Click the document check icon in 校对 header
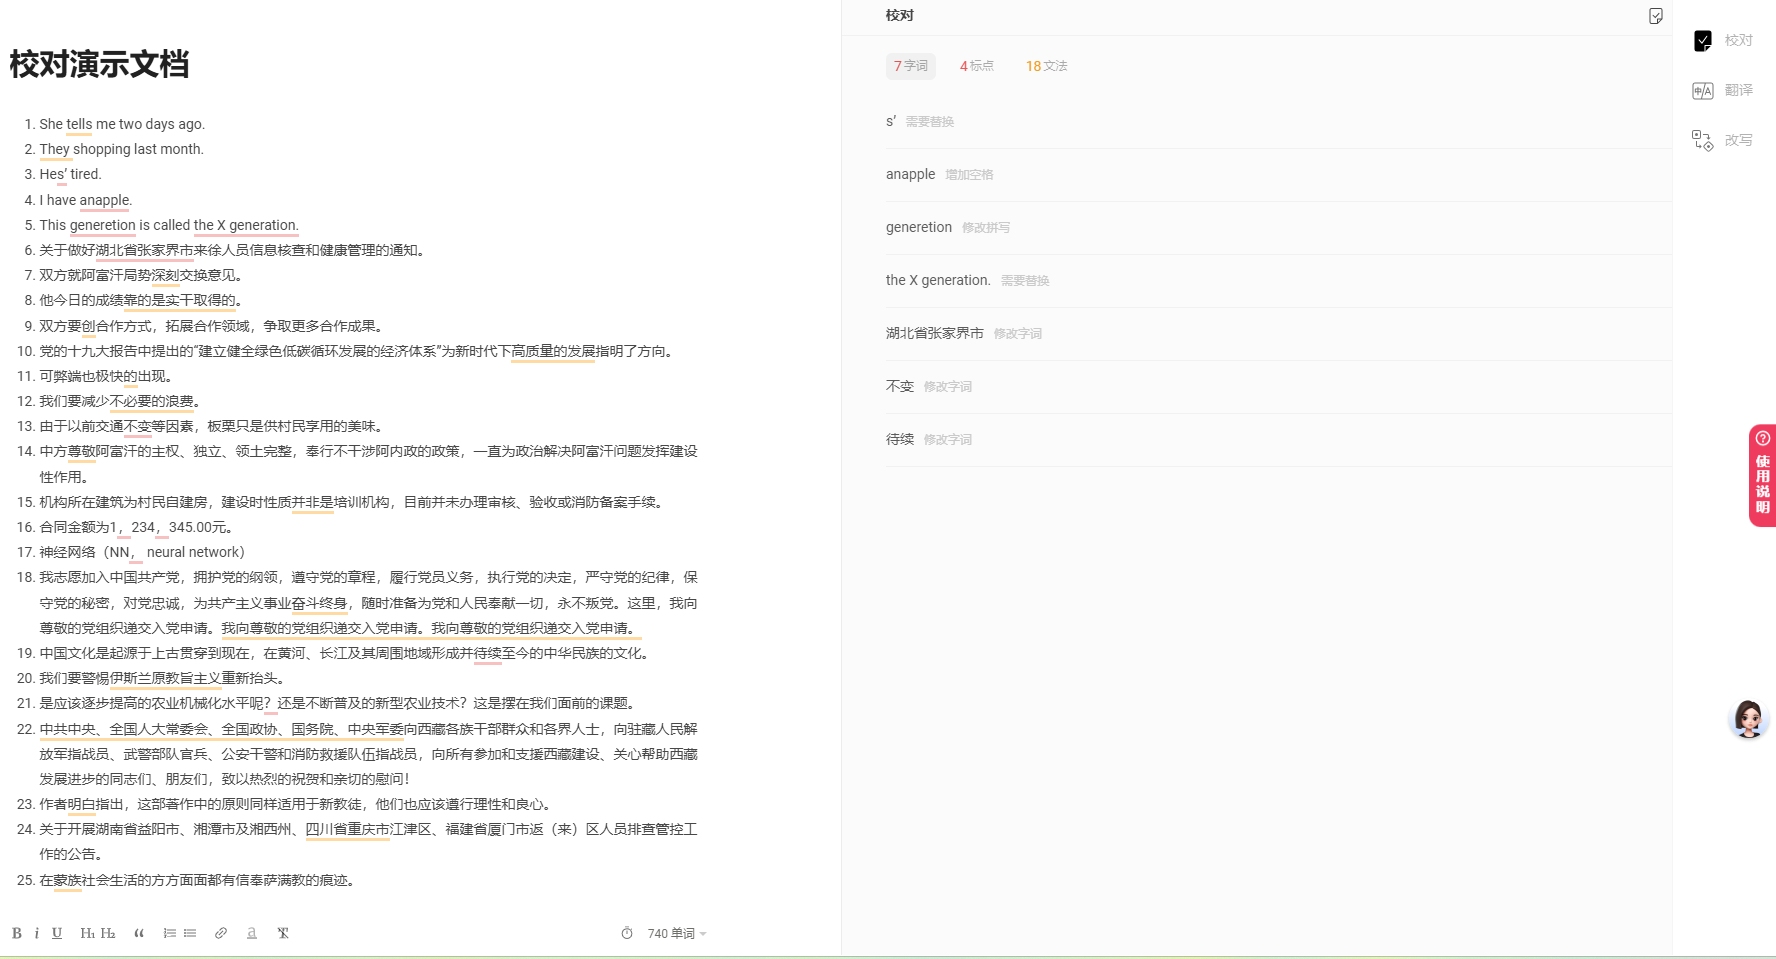Viewport: 1776px width, 959px height. tap(1656, 16)
